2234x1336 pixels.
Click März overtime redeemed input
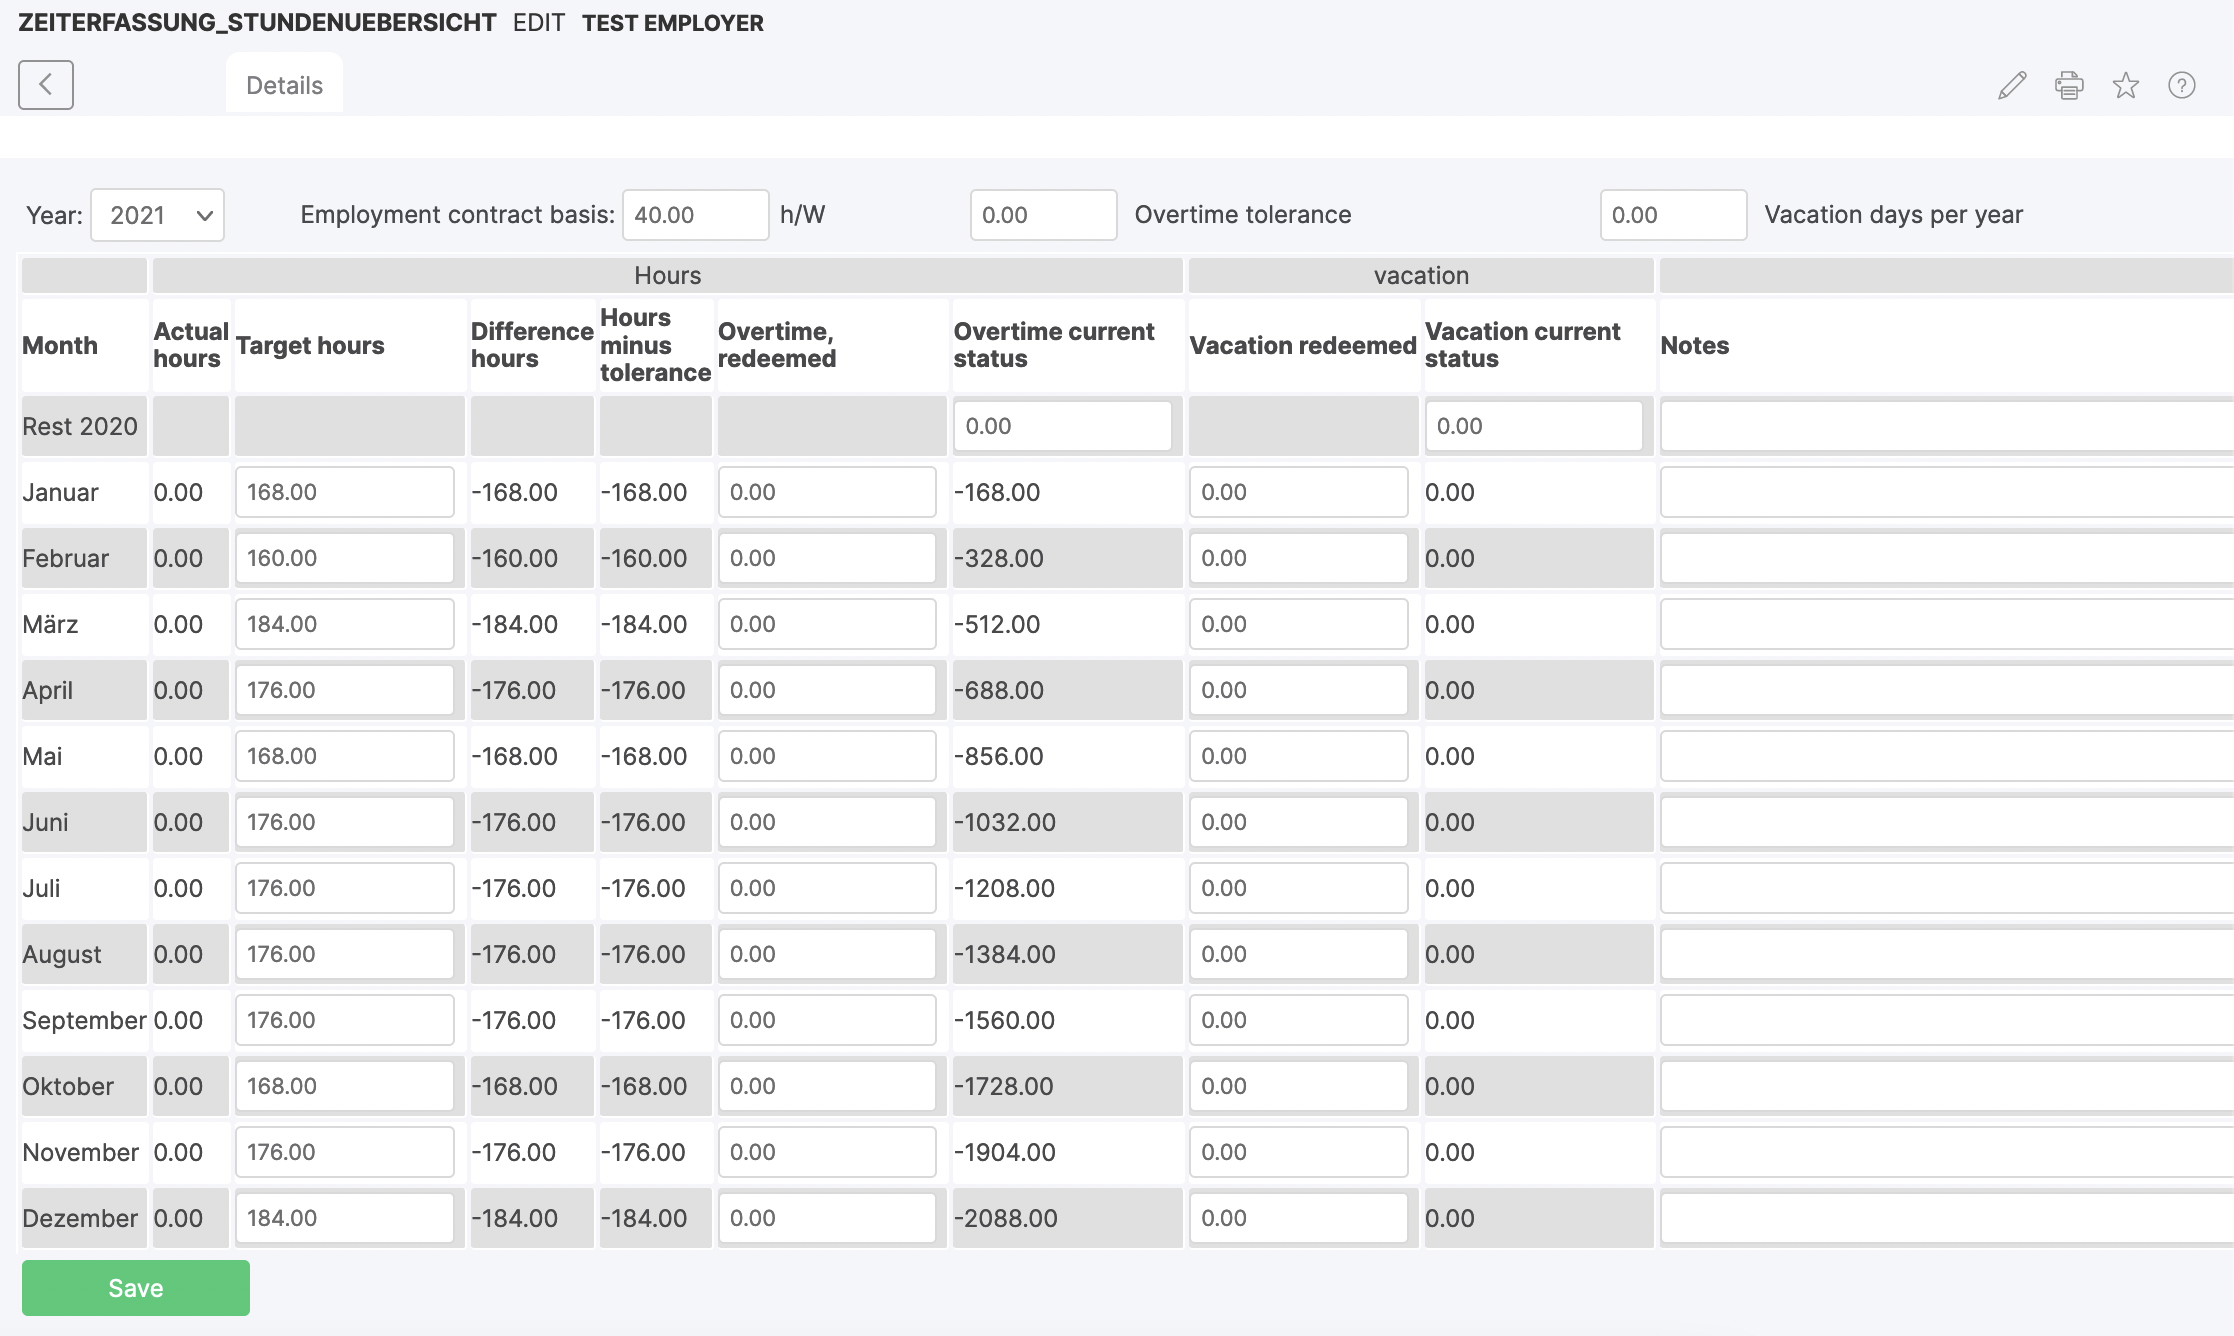click(826, 624)
